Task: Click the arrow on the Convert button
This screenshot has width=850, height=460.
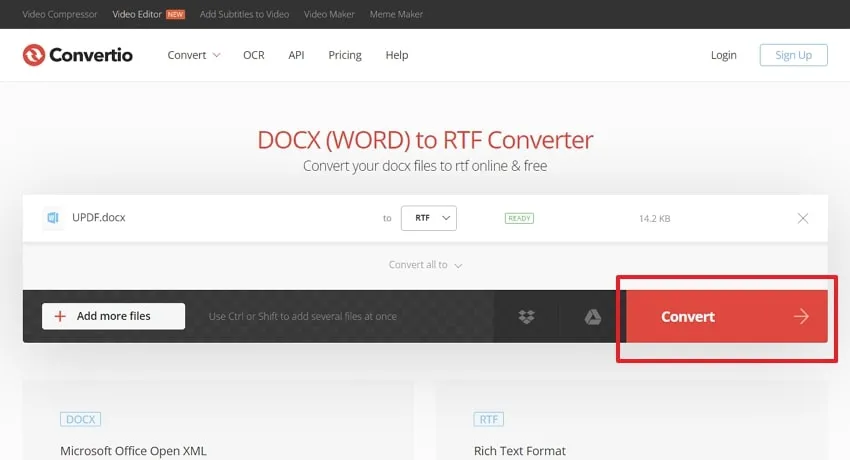Action: [x=801, y=316]
